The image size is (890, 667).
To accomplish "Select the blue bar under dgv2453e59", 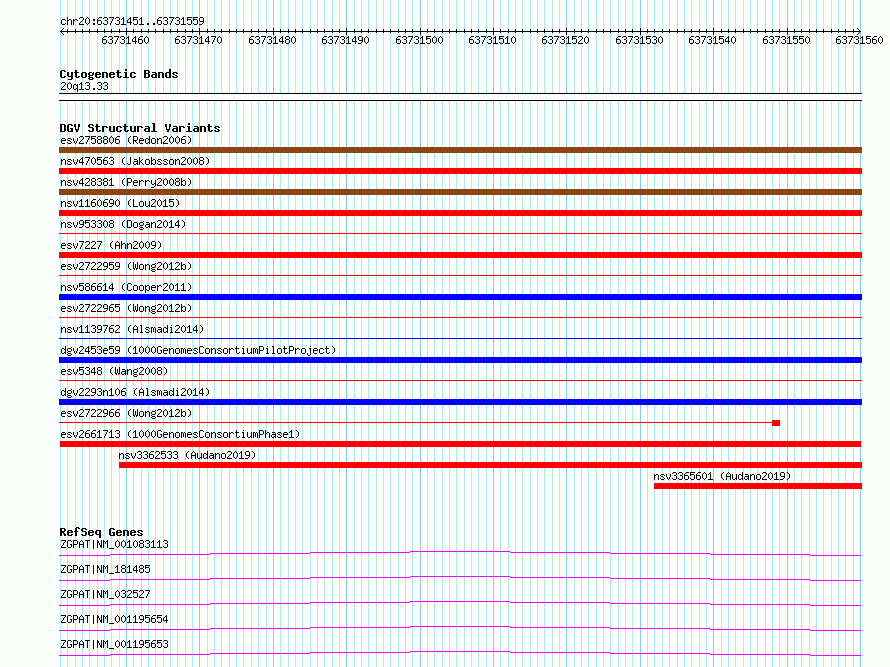I will coord(460,360).
